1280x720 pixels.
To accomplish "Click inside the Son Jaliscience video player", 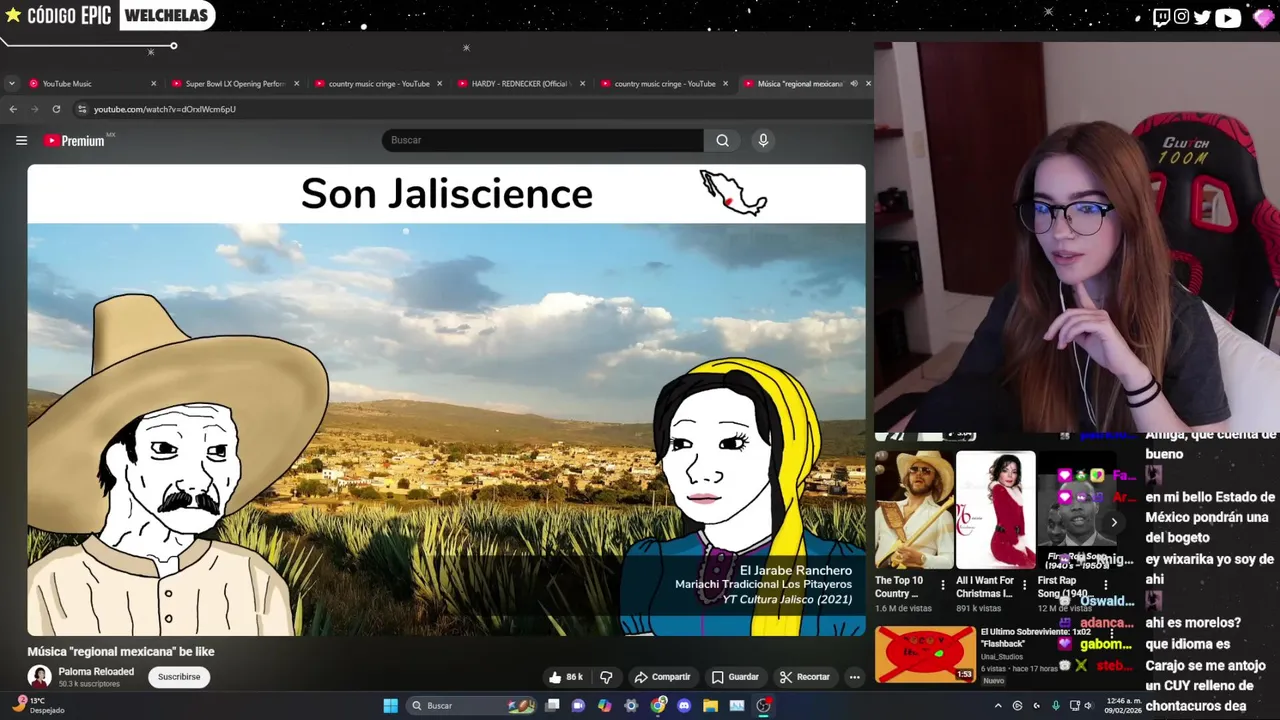I will (446, 400).
